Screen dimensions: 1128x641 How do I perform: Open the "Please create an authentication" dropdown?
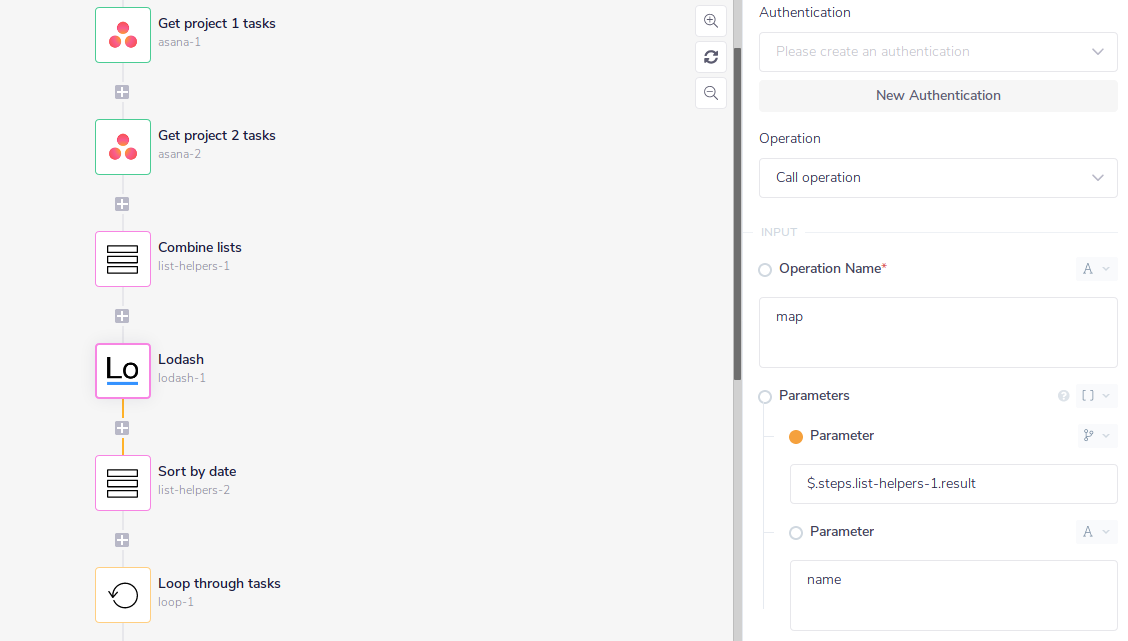pyautogui.click(x=938, y=51)
